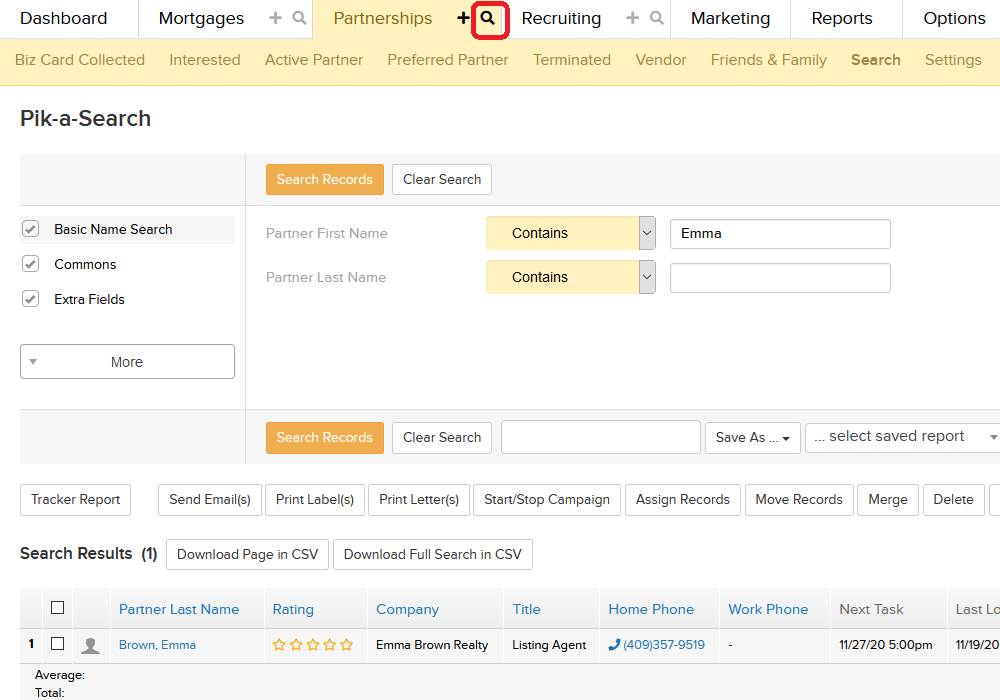Open the Partnerships tab

[x=383, y=18]
